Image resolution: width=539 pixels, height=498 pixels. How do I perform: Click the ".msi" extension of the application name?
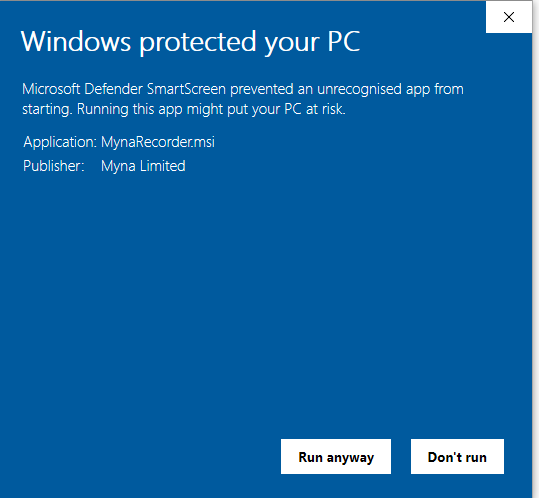point(204,142)
